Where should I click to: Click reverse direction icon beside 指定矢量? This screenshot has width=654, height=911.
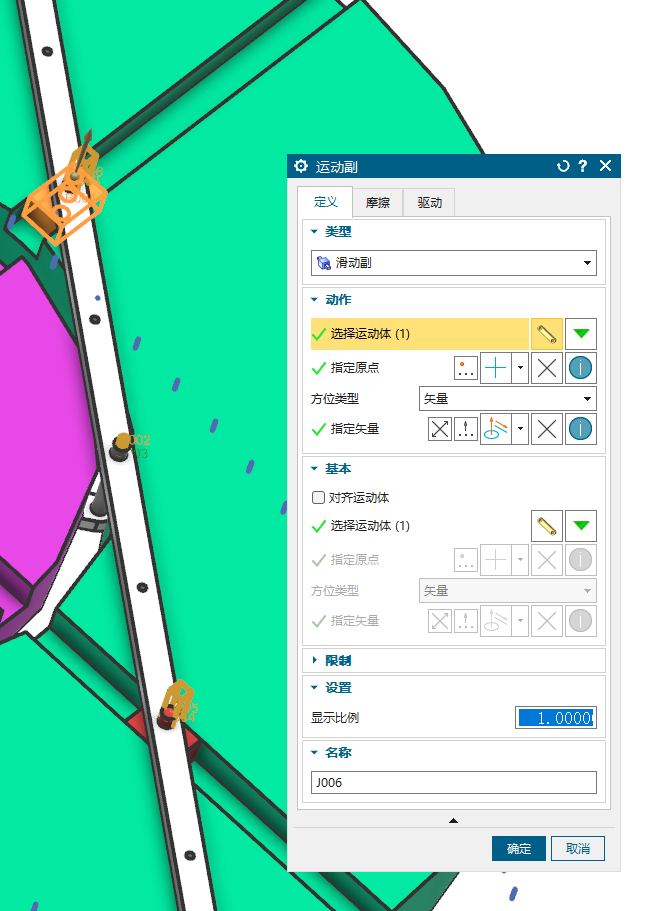(x=440, y=430)
